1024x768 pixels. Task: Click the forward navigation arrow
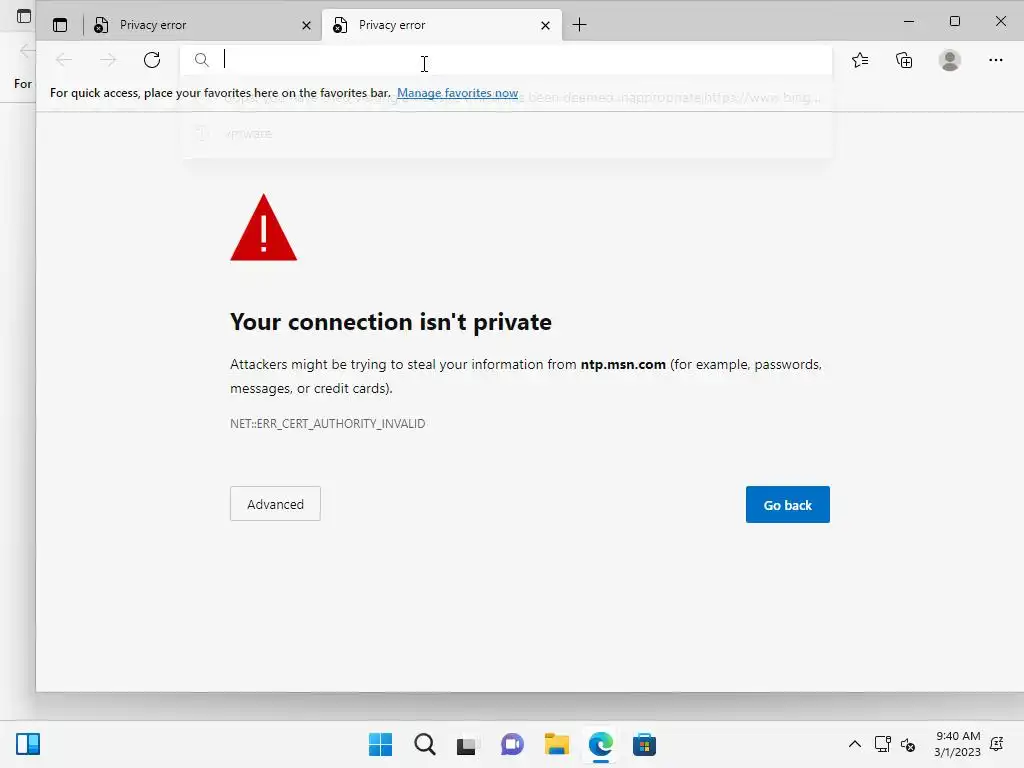108,60
